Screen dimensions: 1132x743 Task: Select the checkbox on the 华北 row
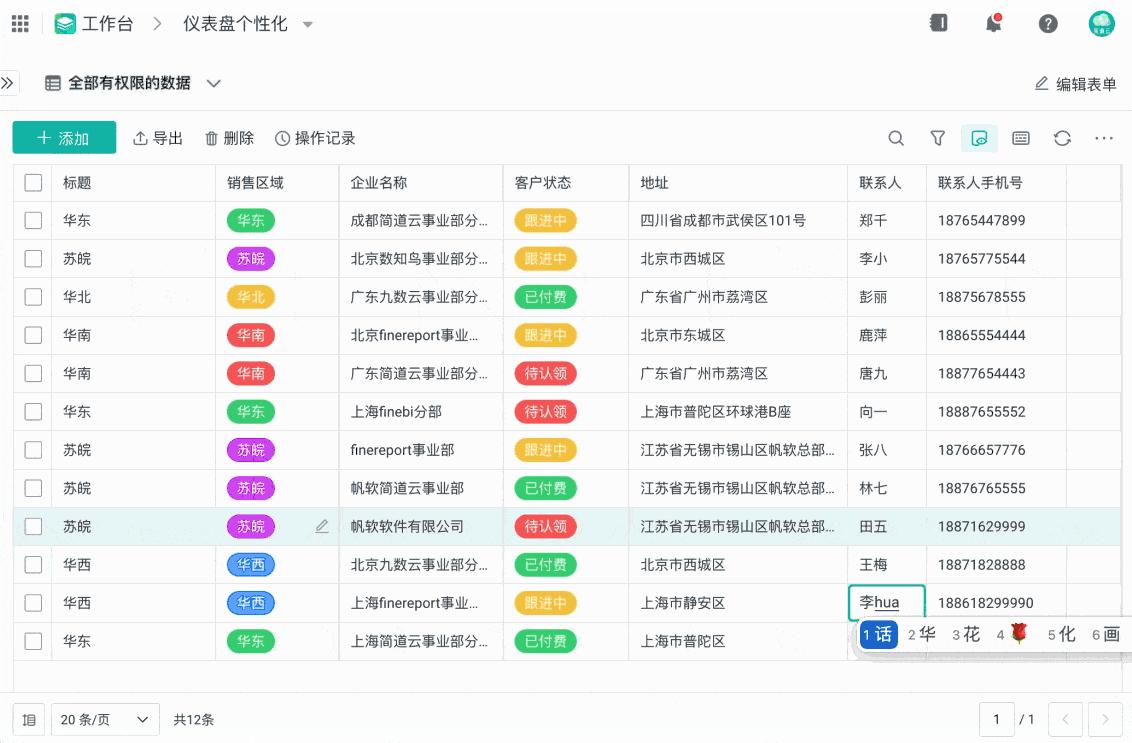[33, 297]
